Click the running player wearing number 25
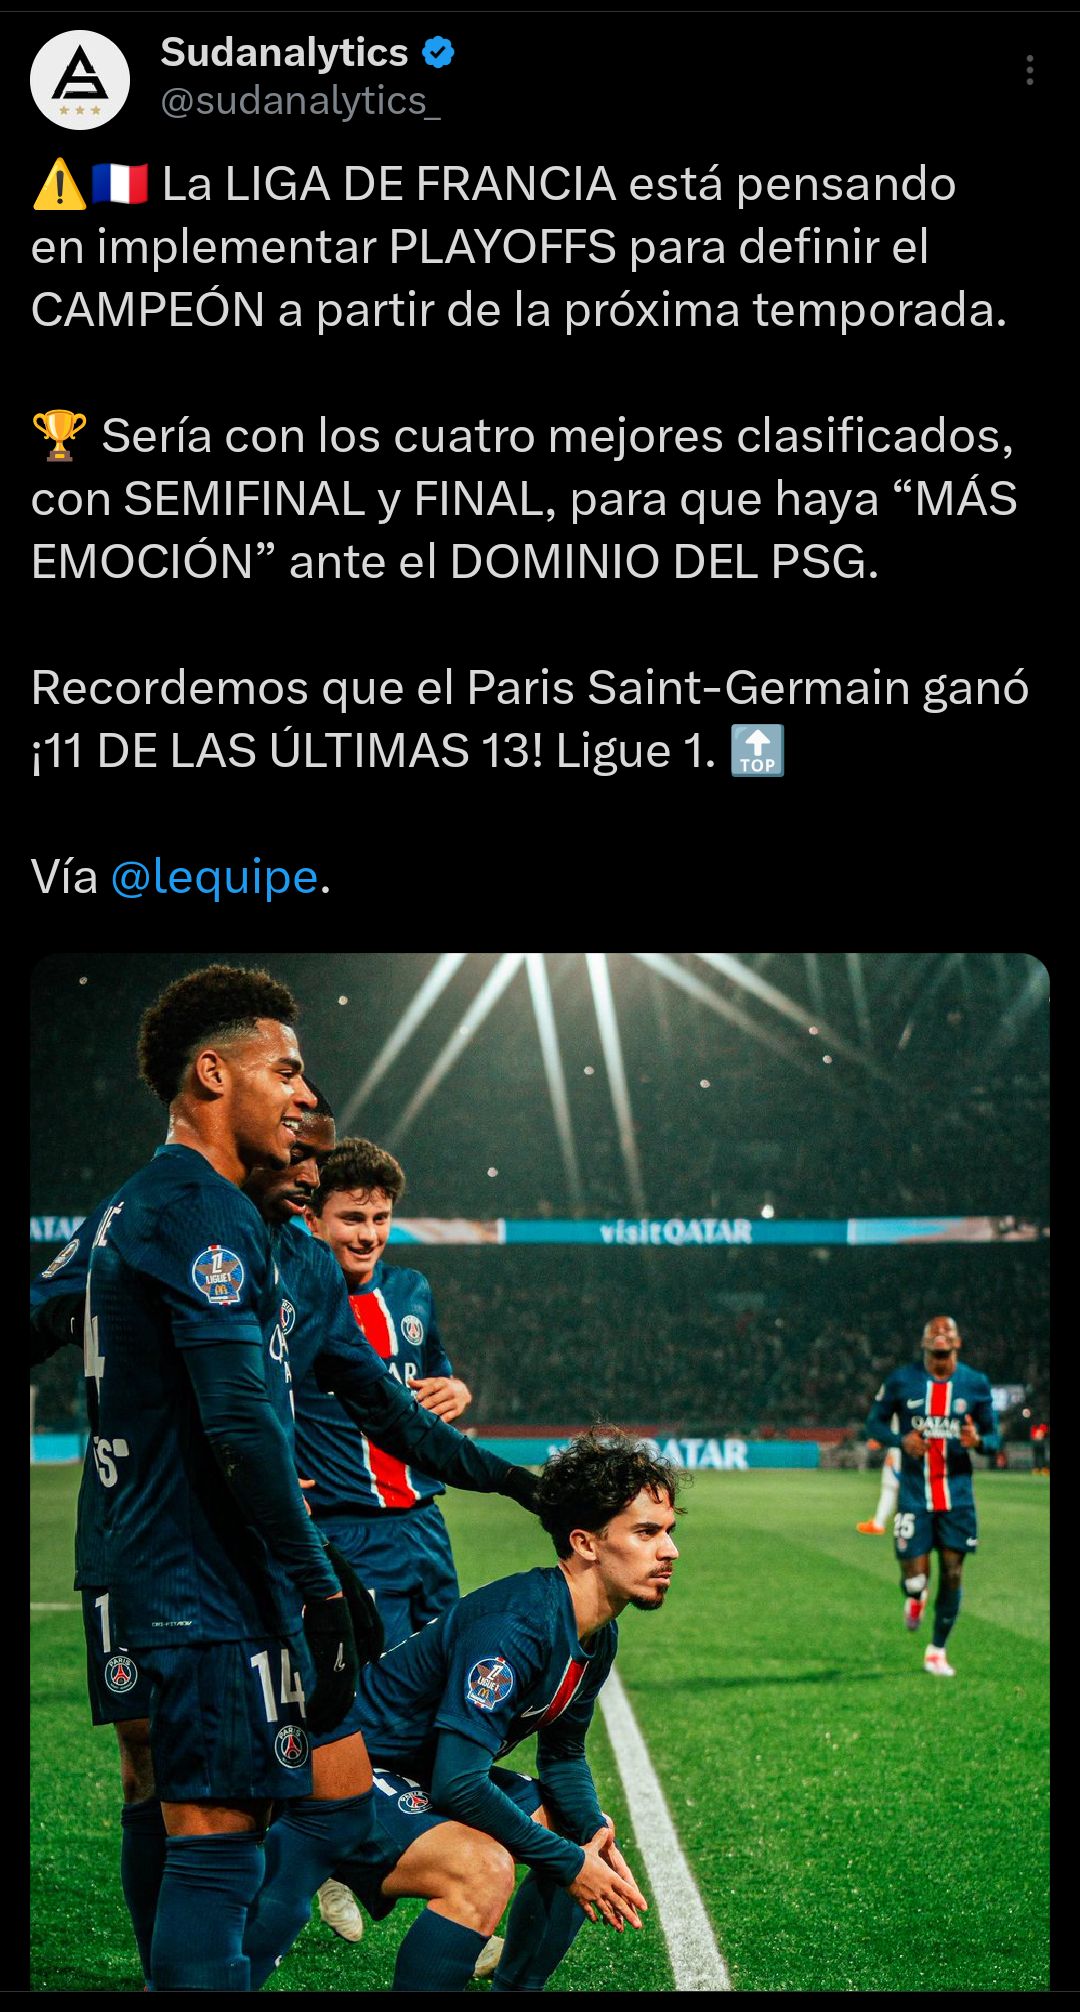This screenshot has height=2012, width=1080. click(x=934, y=1491)
